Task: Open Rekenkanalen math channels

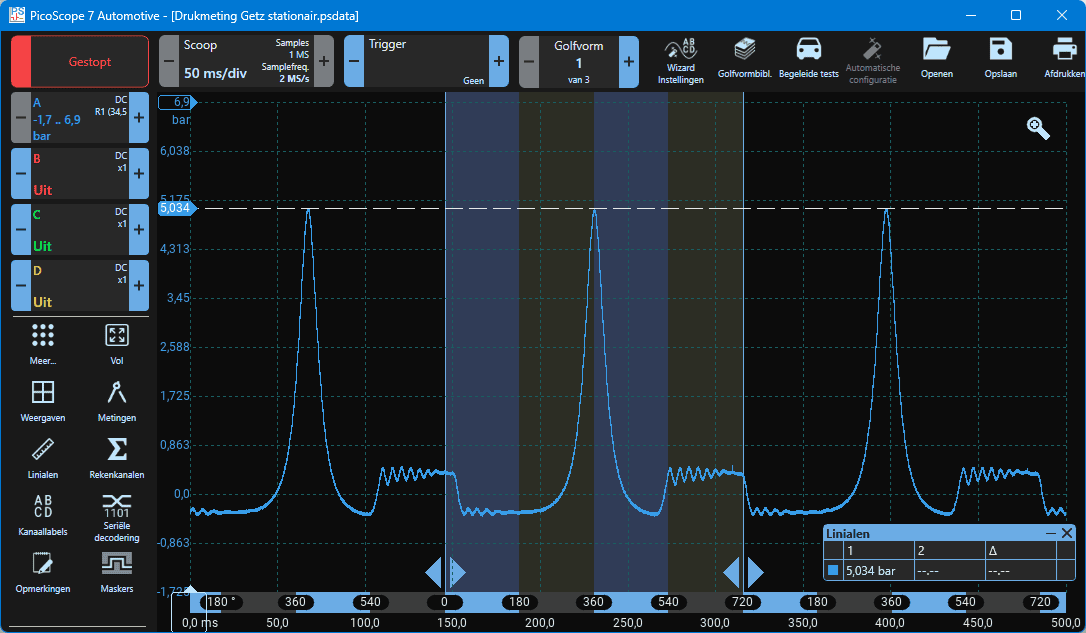Action: pyautogui.click(x=117, y=456)
